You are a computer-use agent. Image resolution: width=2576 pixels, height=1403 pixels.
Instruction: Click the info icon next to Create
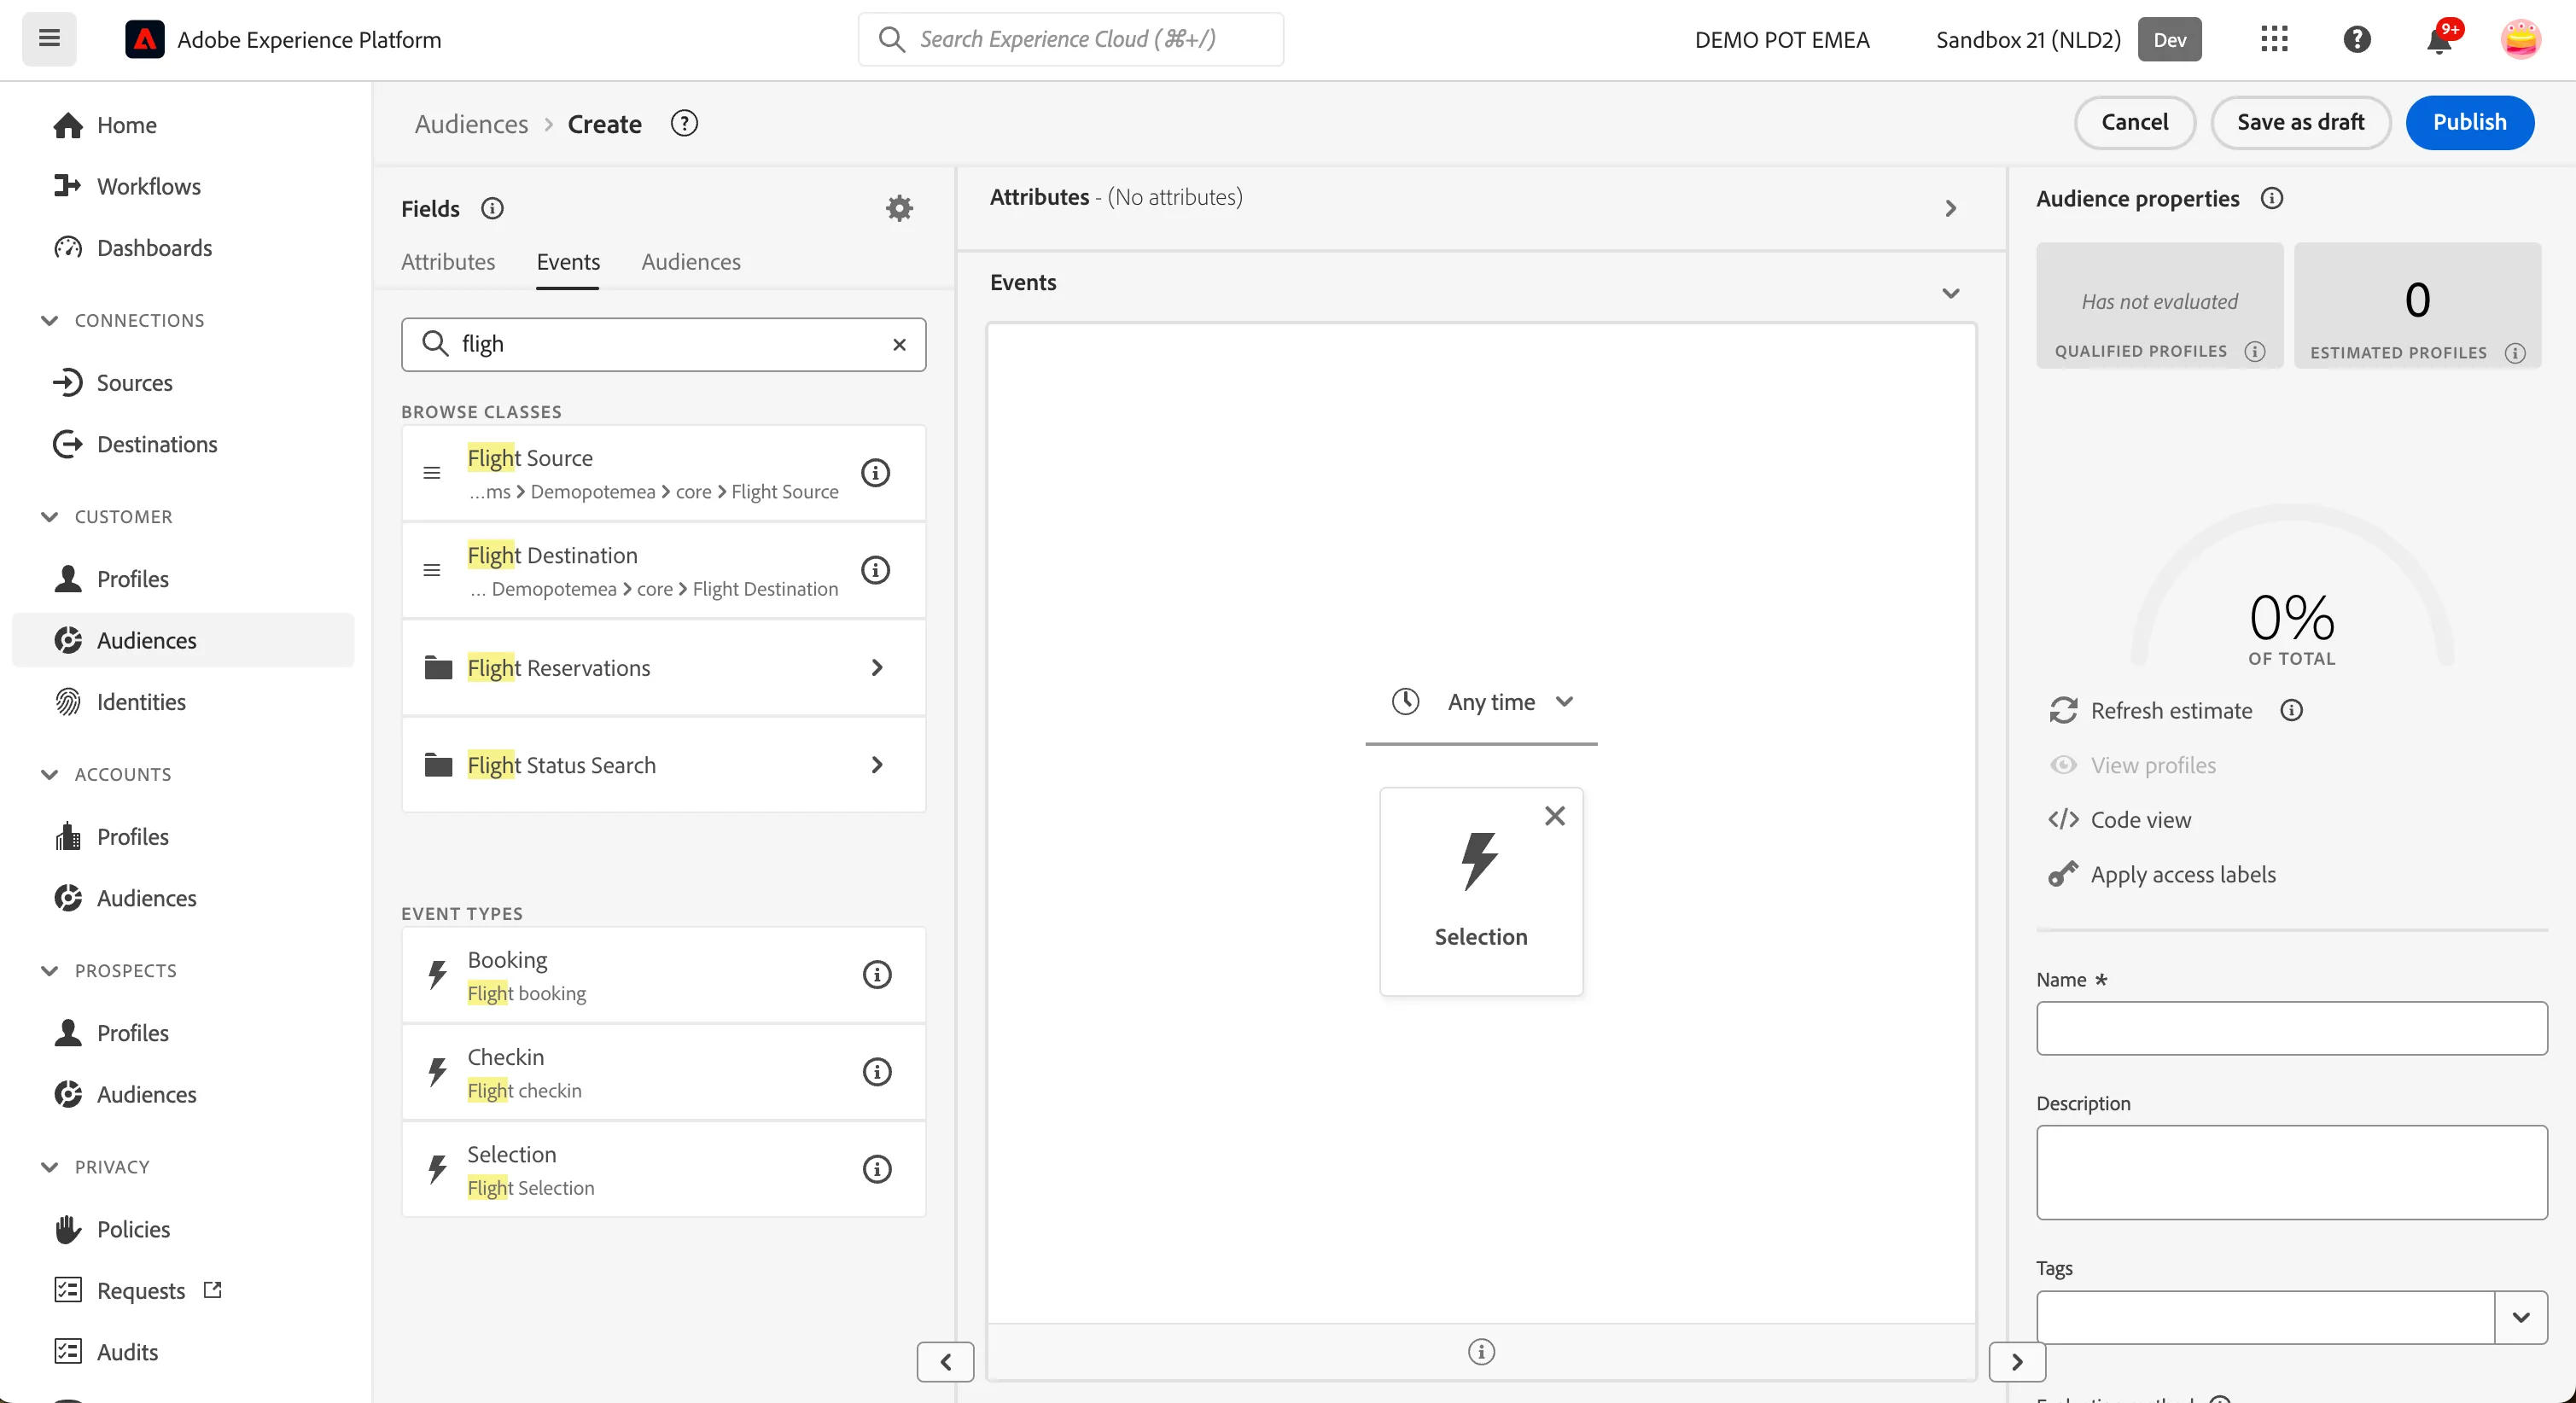[684, 123]
